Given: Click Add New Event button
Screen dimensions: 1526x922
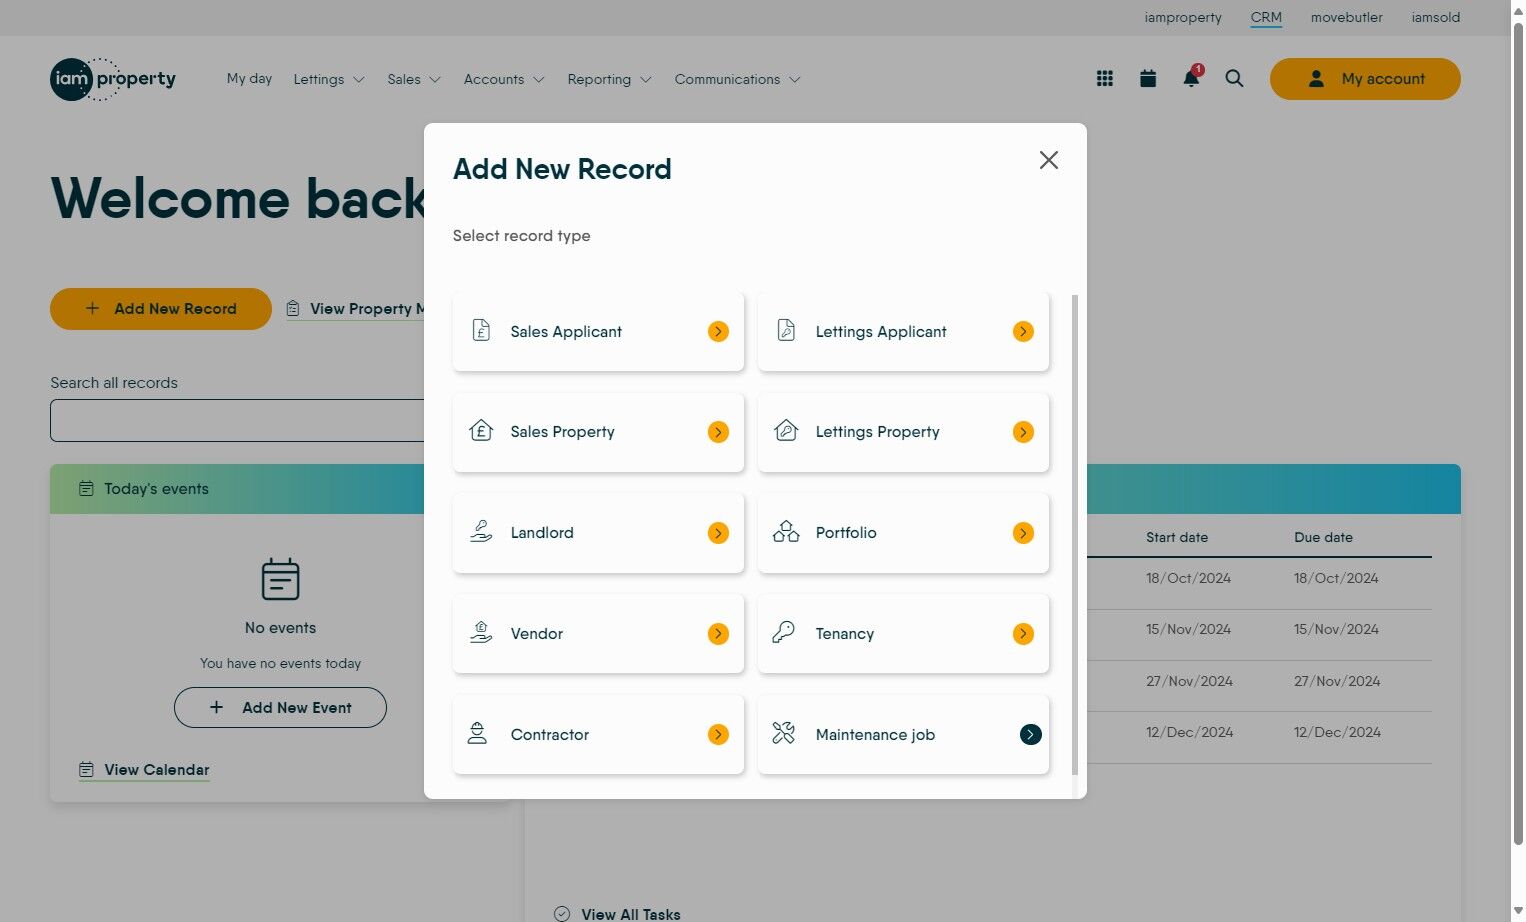Looking at the screenshot, I should pyautogui.click(x=280, y=707).
